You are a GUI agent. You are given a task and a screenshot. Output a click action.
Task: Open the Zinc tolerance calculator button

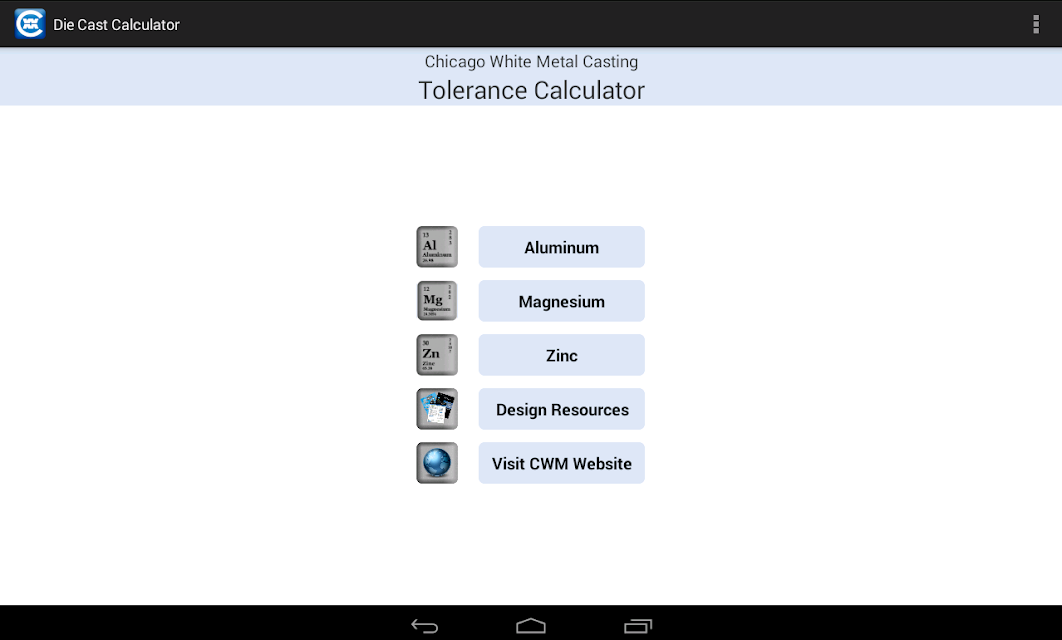coord(561,356)
